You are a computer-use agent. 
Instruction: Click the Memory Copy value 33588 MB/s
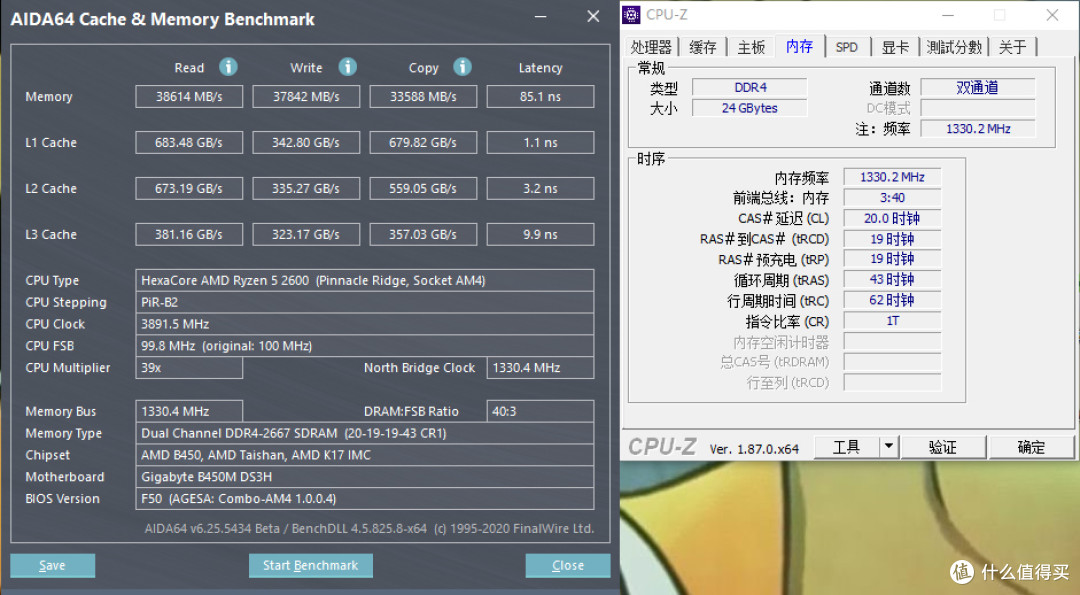click(423, 96)
